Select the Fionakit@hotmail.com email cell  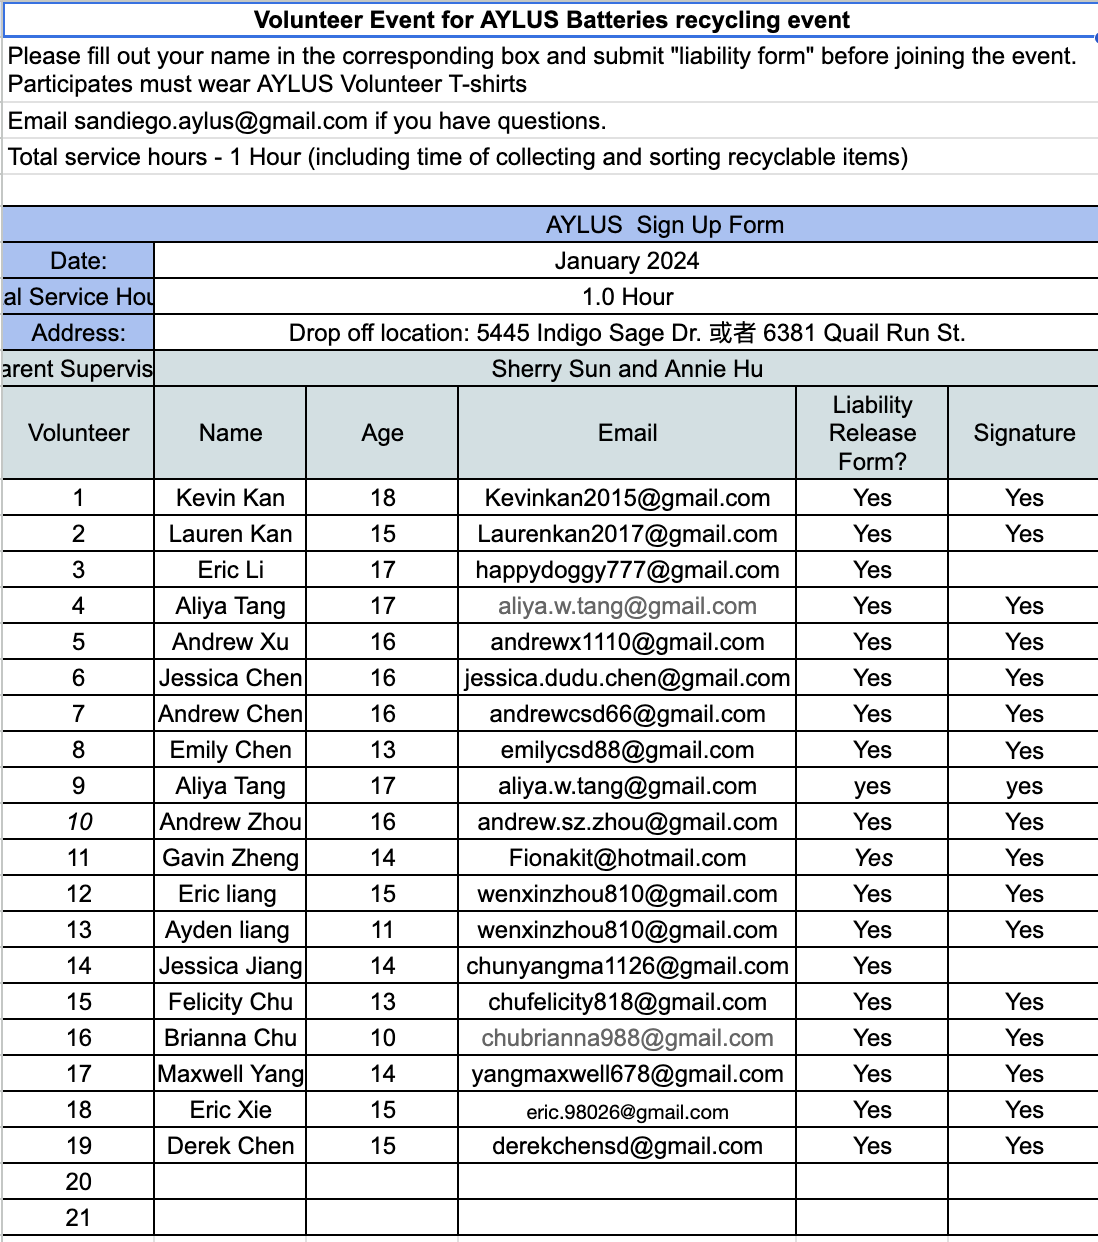(627, 858)
